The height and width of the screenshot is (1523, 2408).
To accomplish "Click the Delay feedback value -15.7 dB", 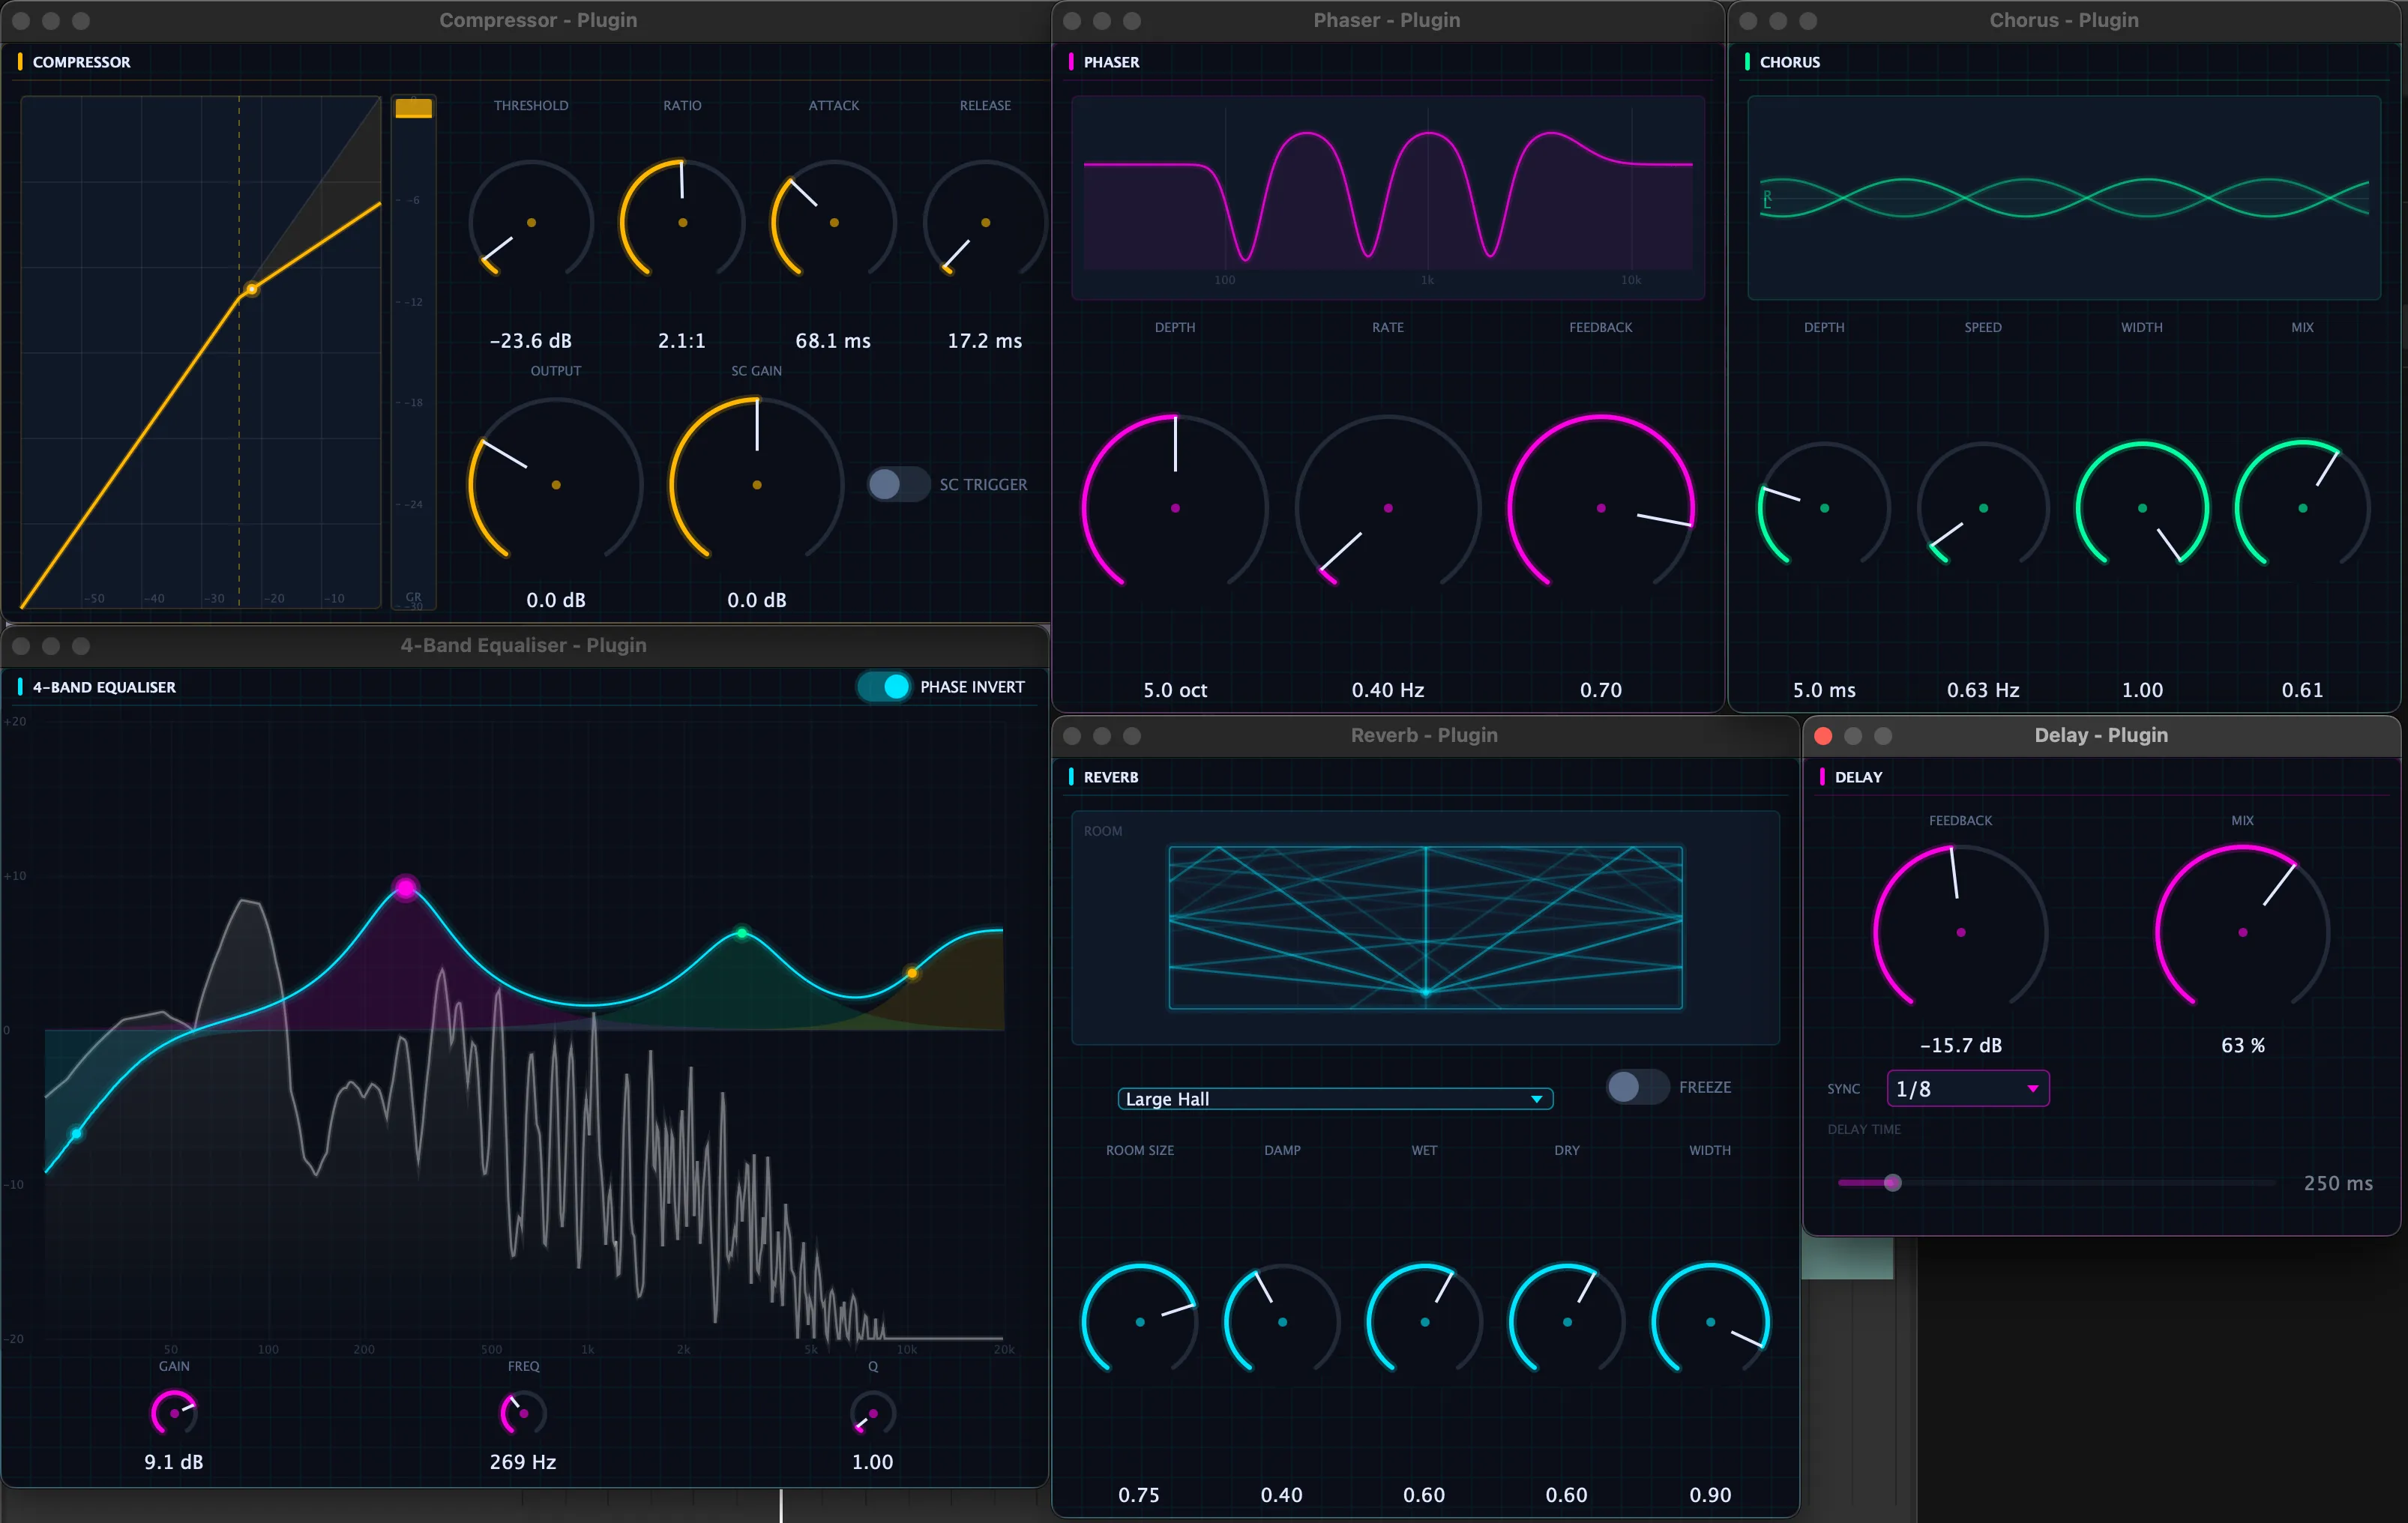I will point(1960,1045).
